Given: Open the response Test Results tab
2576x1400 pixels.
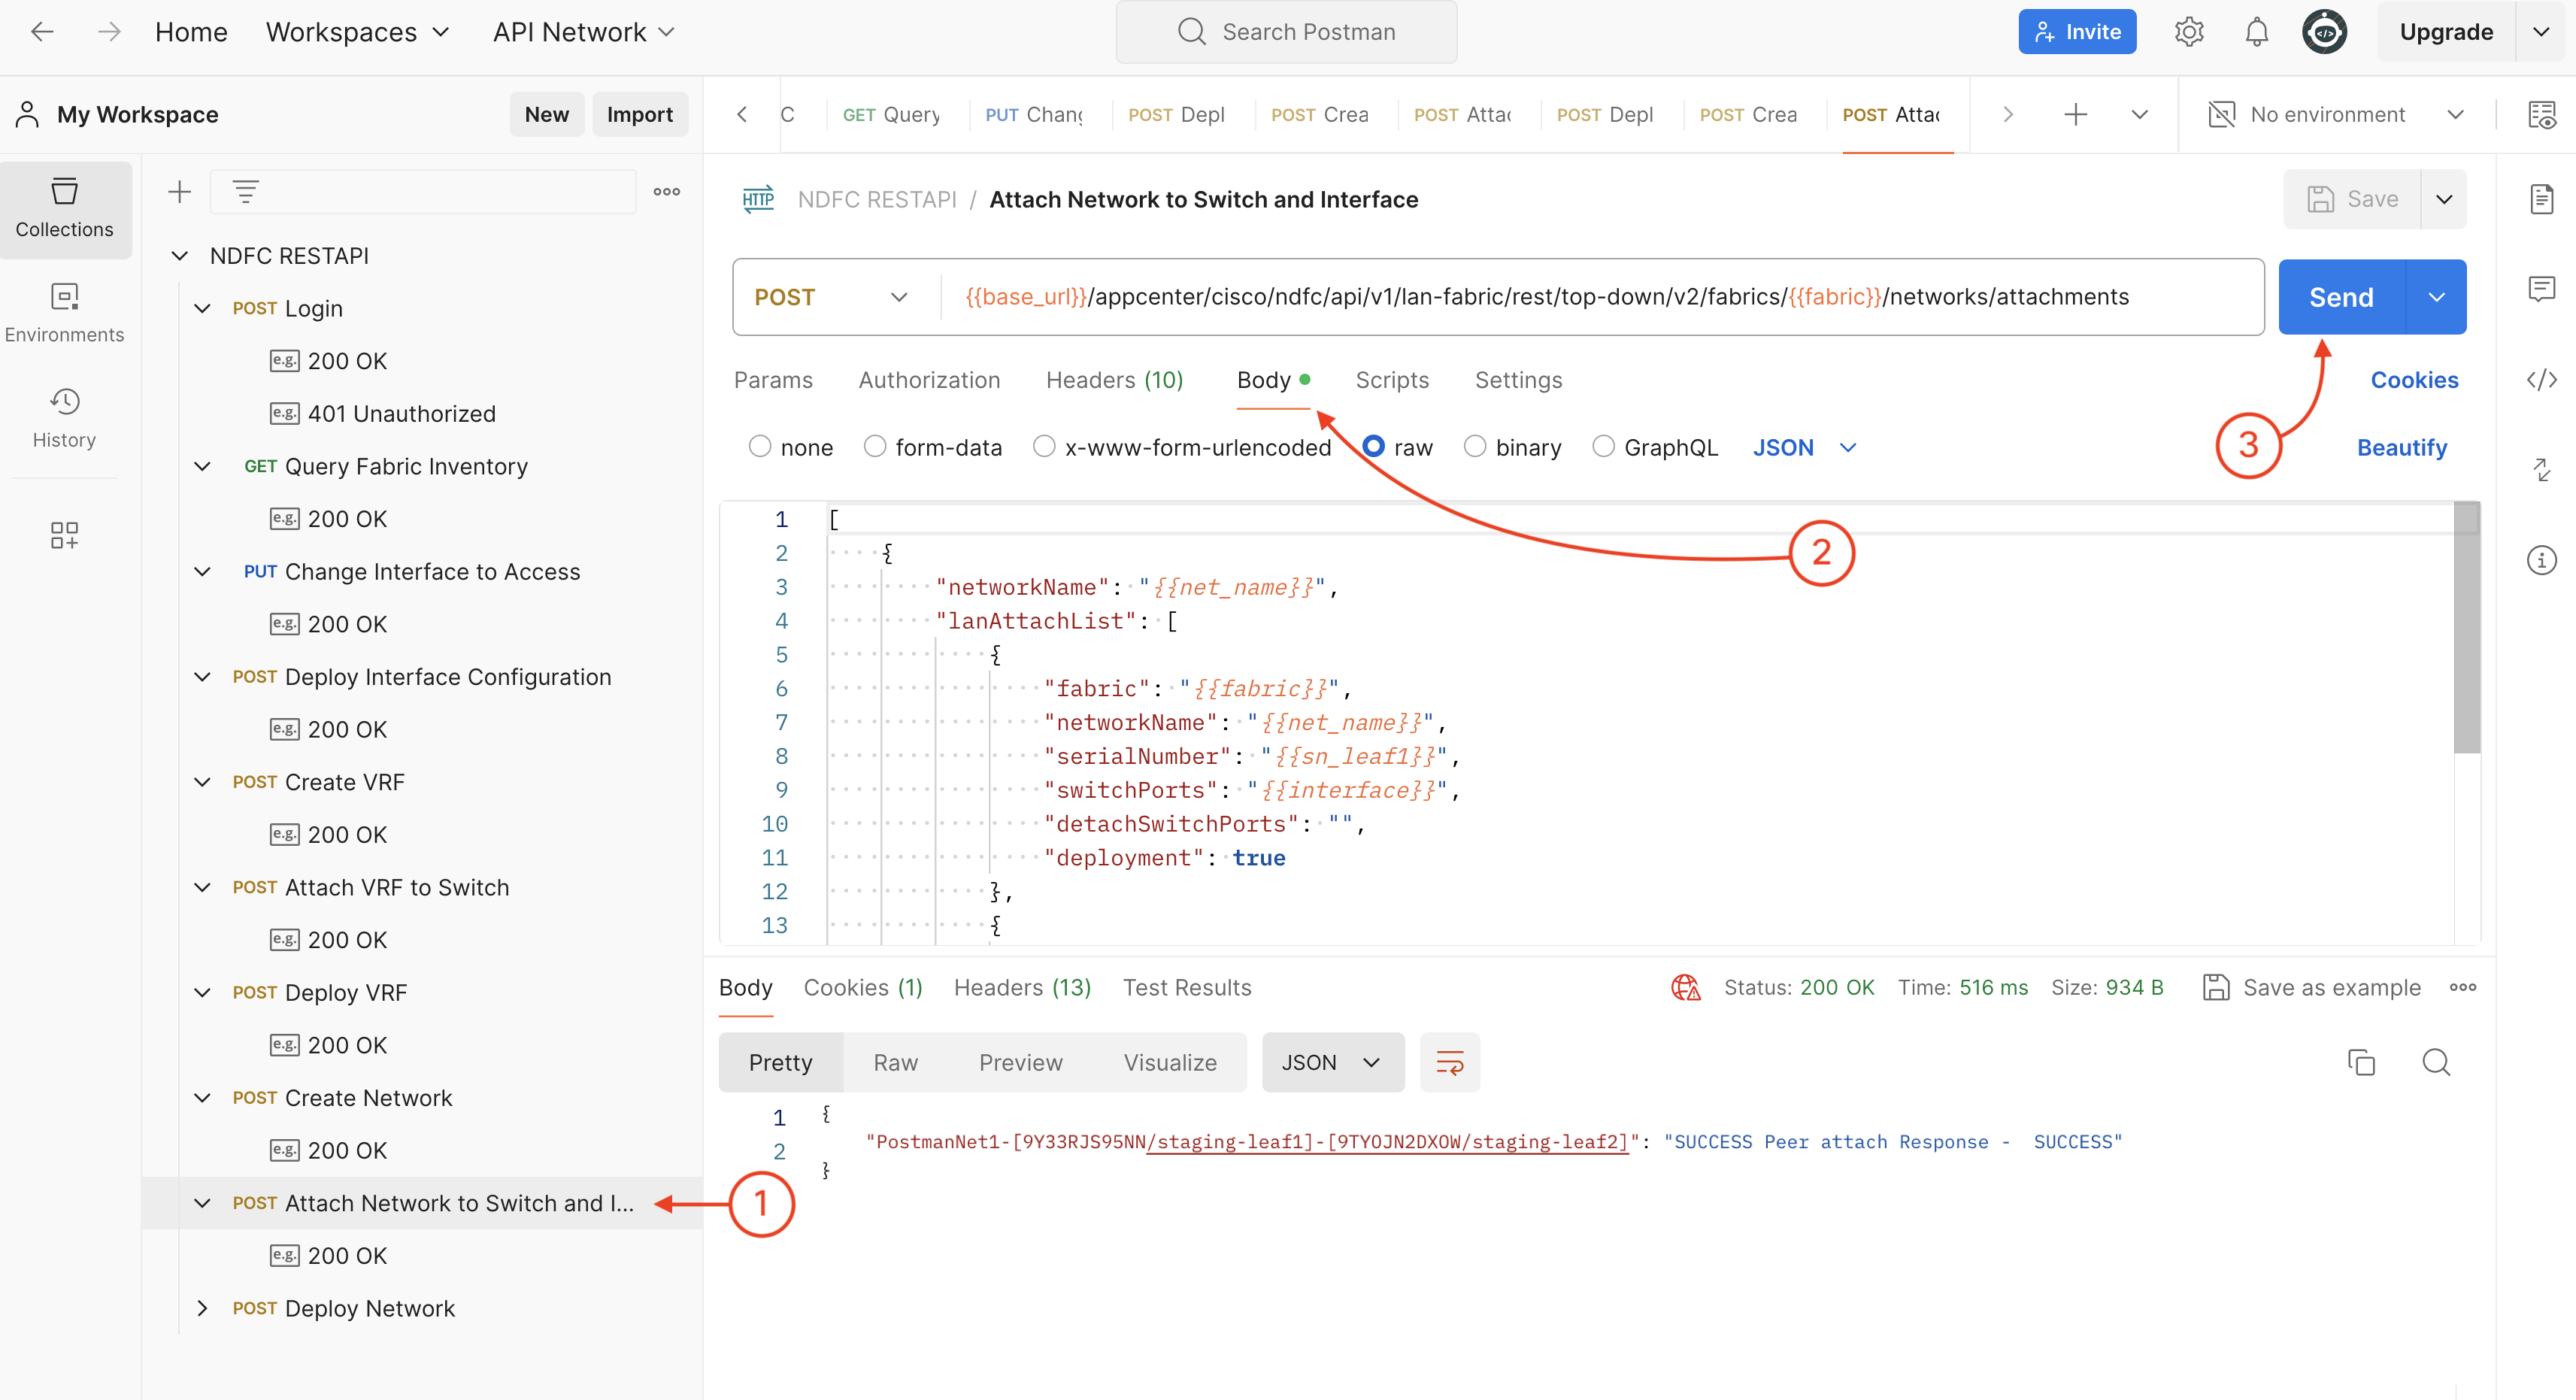Looking at the screenshot, I should 1186,988.
